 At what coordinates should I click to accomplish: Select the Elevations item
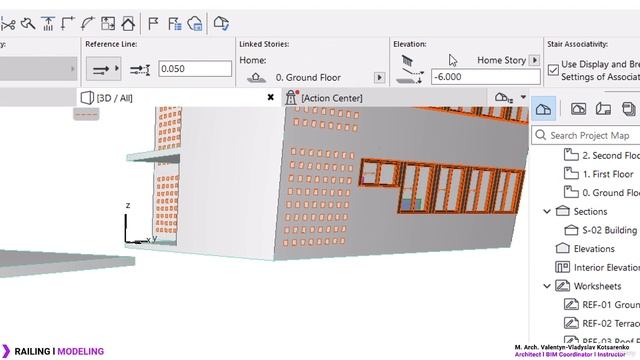(586, 249)
